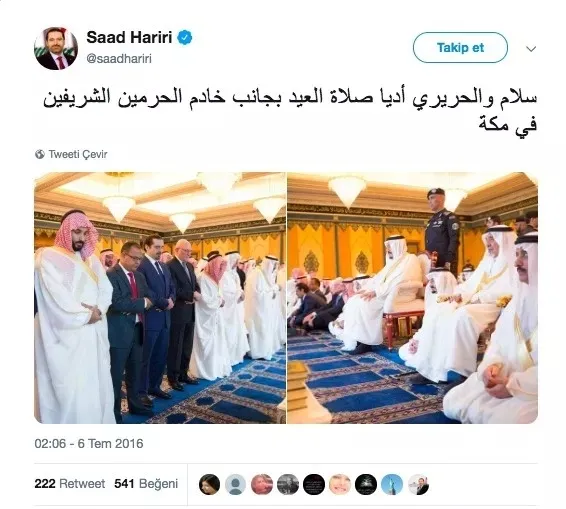This screenshot has width=566, height=509.
Task: Click the globe icon beside Tweeti Çevir
Action: click(x=40, y=155)
